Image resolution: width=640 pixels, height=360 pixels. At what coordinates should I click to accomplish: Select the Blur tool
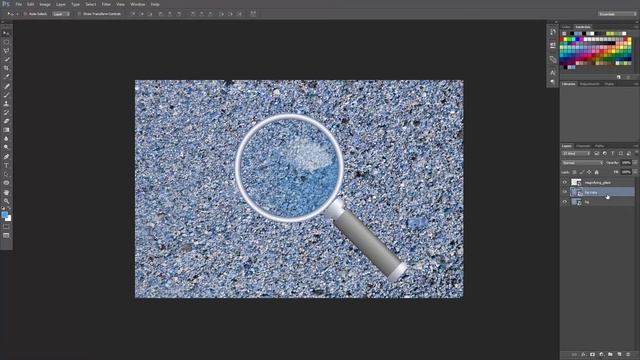pos(6,139)
